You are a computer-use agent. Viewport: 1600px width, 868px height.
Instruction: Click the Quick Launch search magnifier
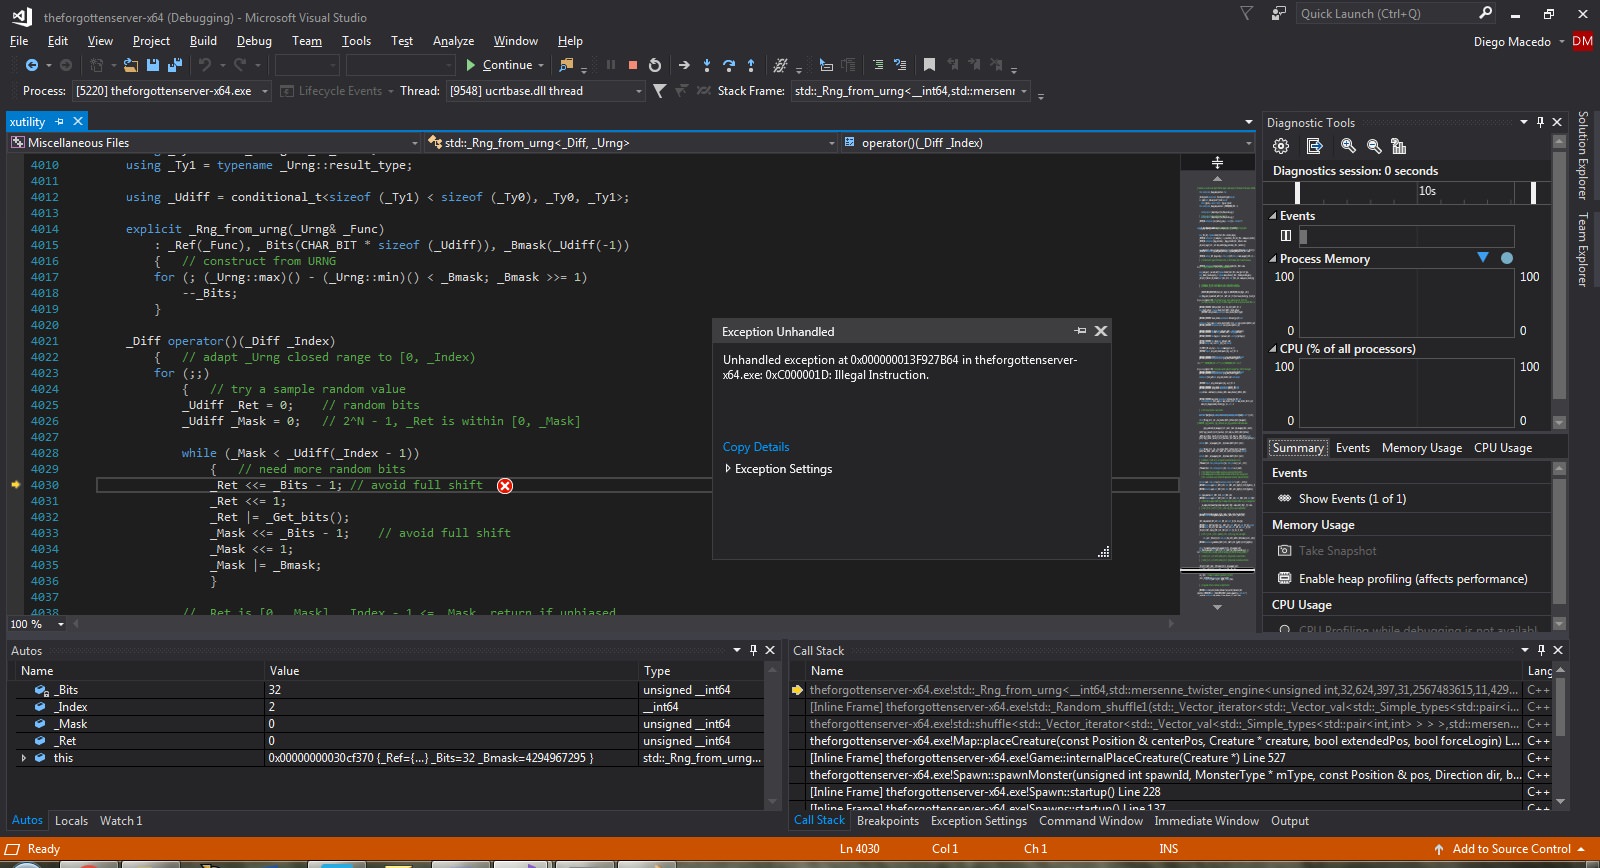click(x=1485, y=13)
